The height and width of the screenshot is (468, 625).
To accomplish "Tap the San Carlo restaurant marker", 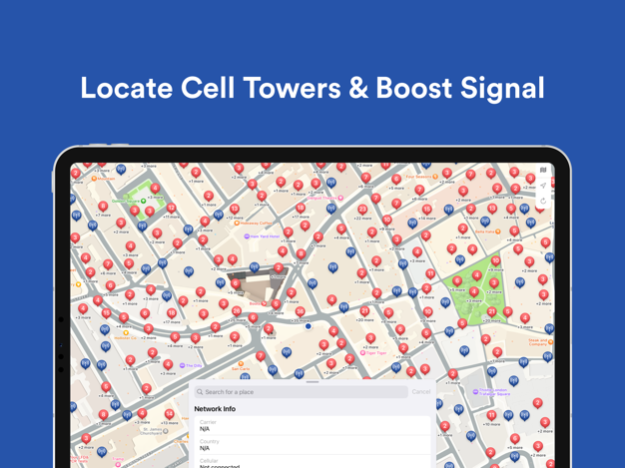I will pos(241,364).
